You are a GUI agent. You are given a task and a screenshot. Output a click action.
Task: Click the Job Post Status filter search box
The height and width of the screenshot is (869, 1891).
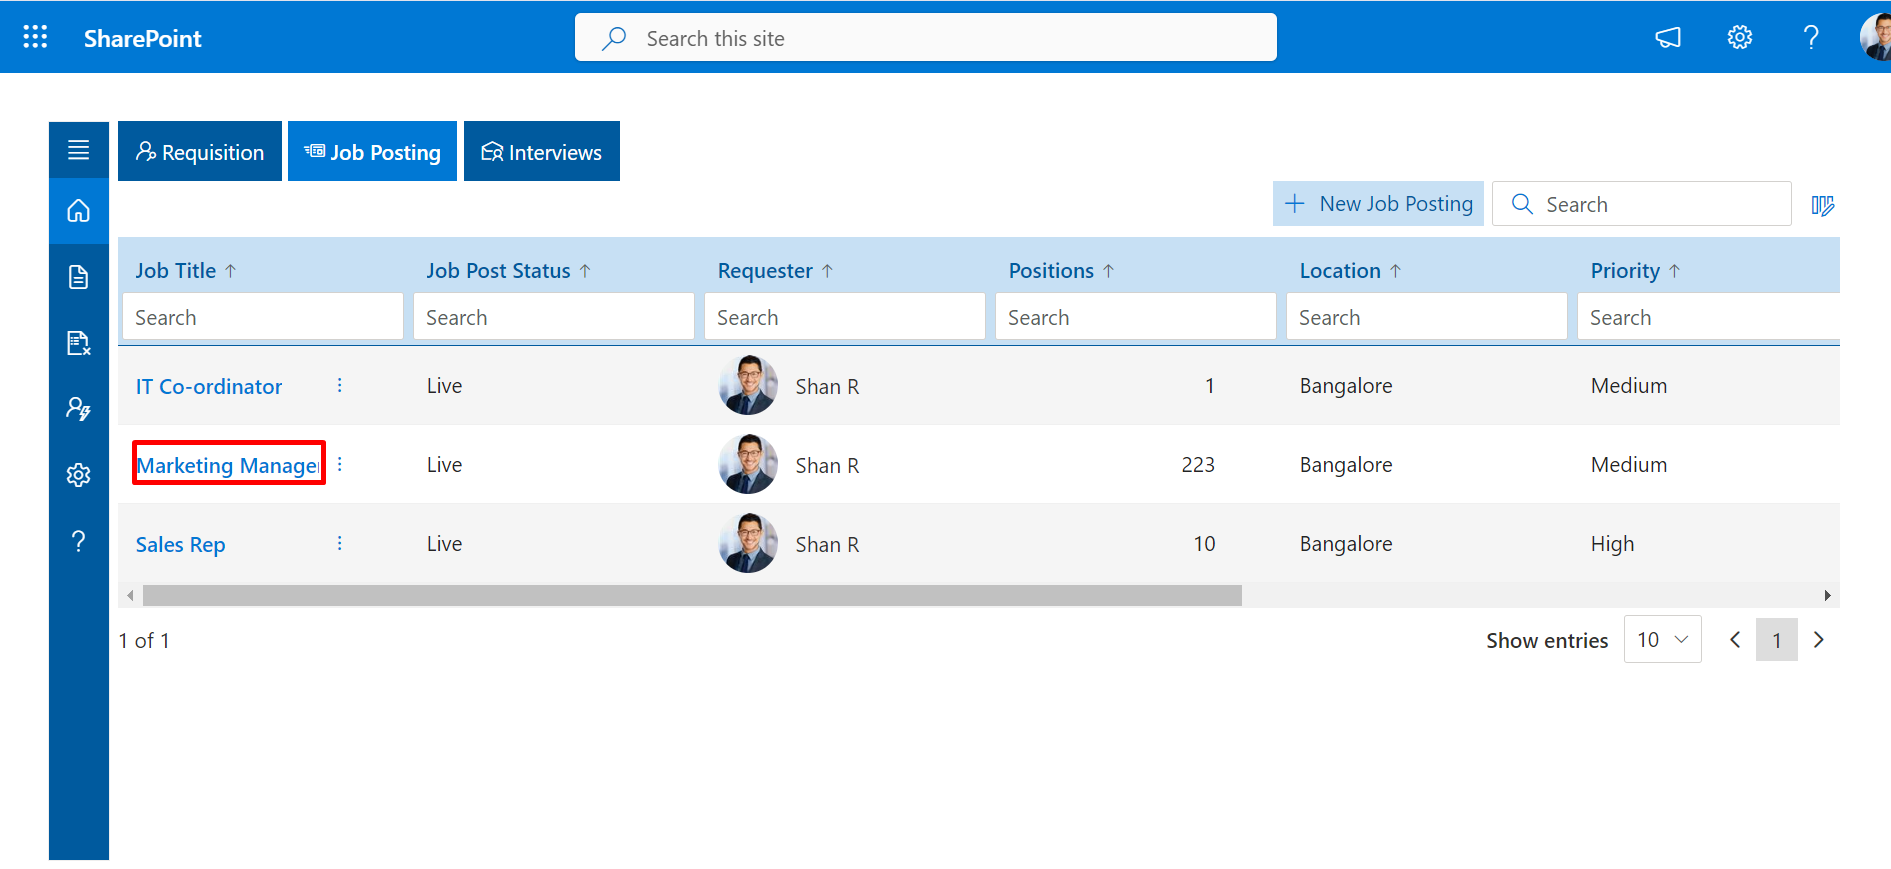[x=554, y=317]
